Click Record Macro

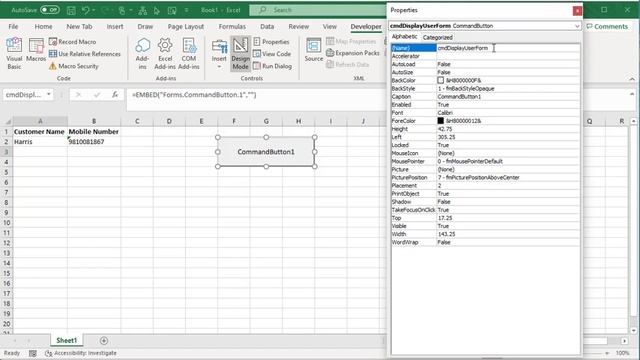(73, 42)
